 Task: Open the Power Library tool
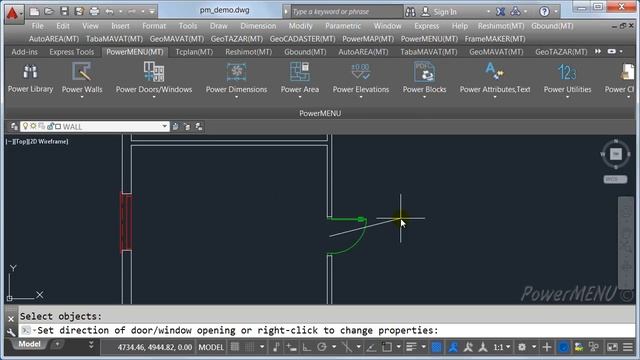pyautogui.click(x=30, y=78)
